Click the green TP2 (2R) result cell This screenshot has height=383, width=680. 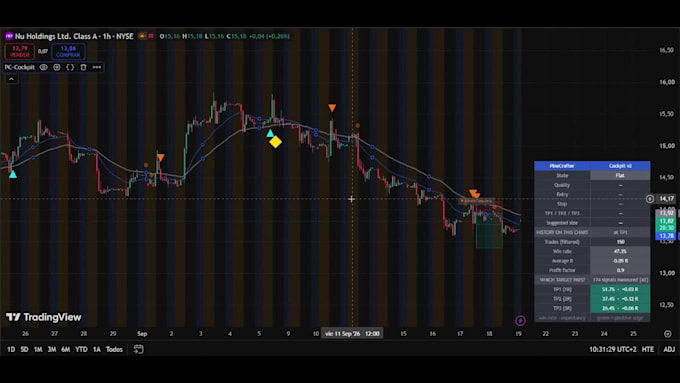620,299
